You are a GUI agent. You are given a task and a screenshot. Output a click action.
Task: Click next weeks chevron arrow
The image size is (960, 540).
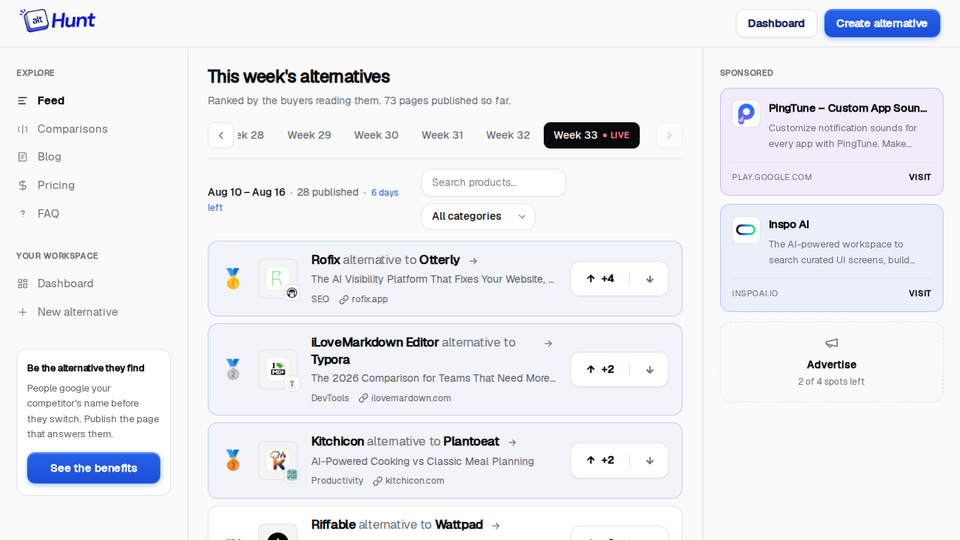(x=669, y=135)
